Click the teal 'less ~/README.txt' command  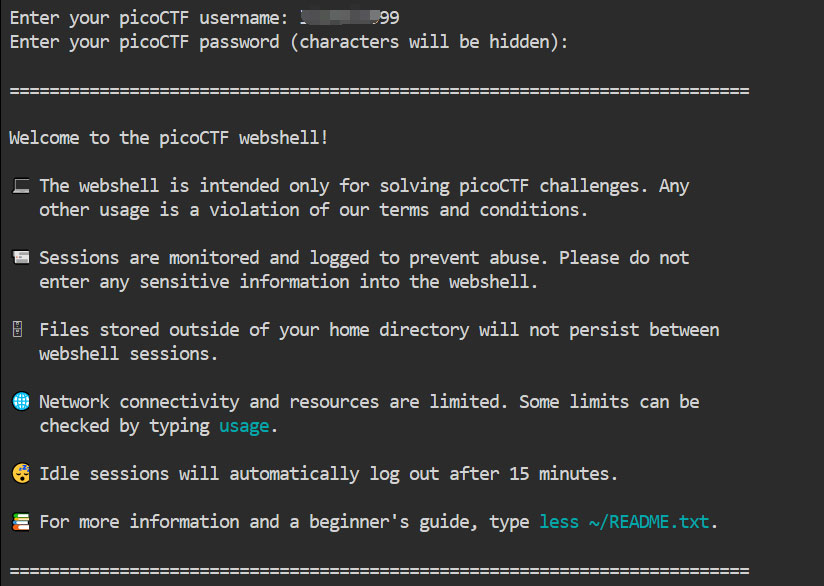[627, 522]
